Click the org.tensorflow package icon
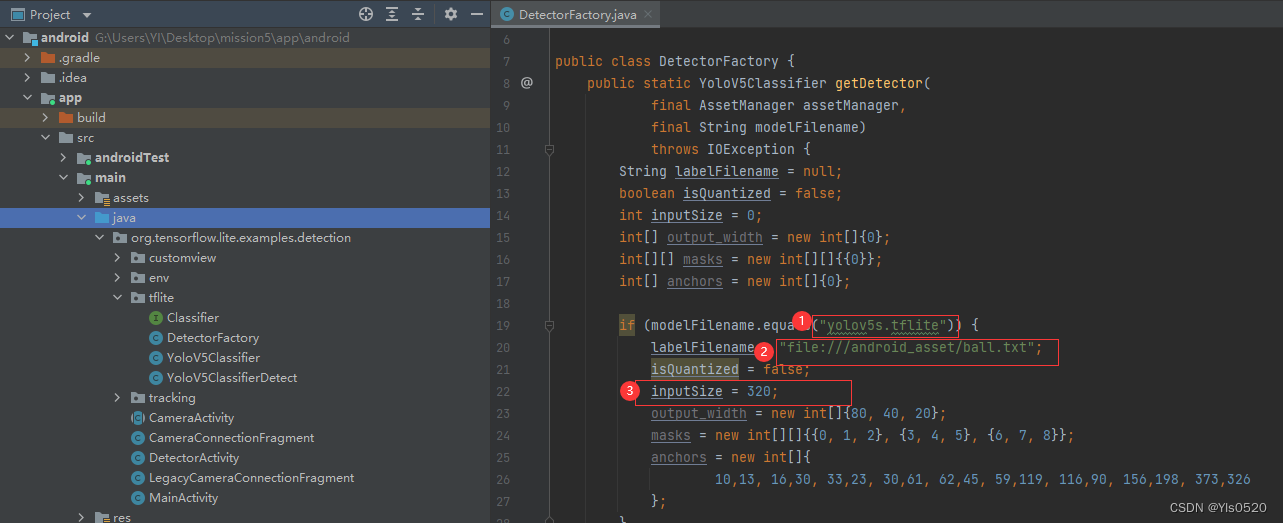 coord(120,238)
